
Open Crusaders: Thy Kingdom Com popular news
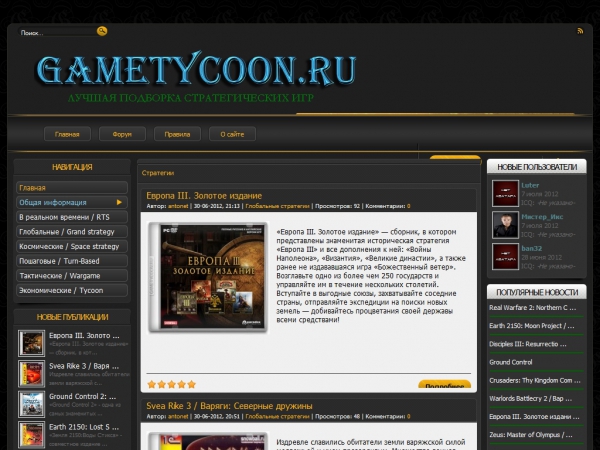tap(535, 380)
